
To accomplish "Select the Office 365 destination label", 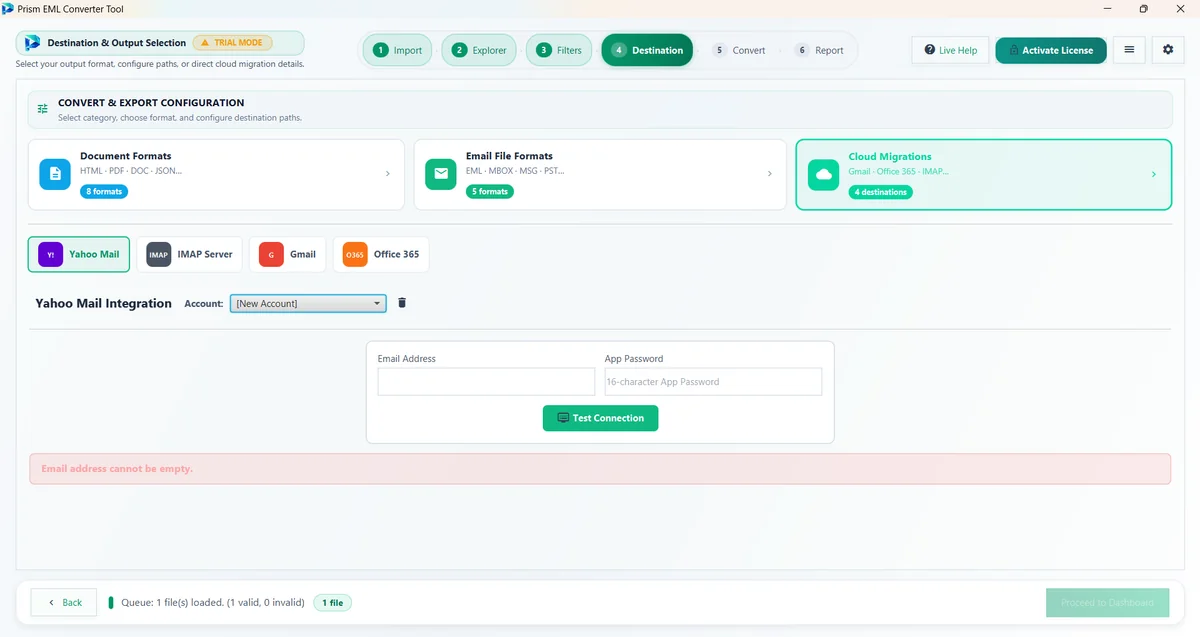I will (396, 254).
